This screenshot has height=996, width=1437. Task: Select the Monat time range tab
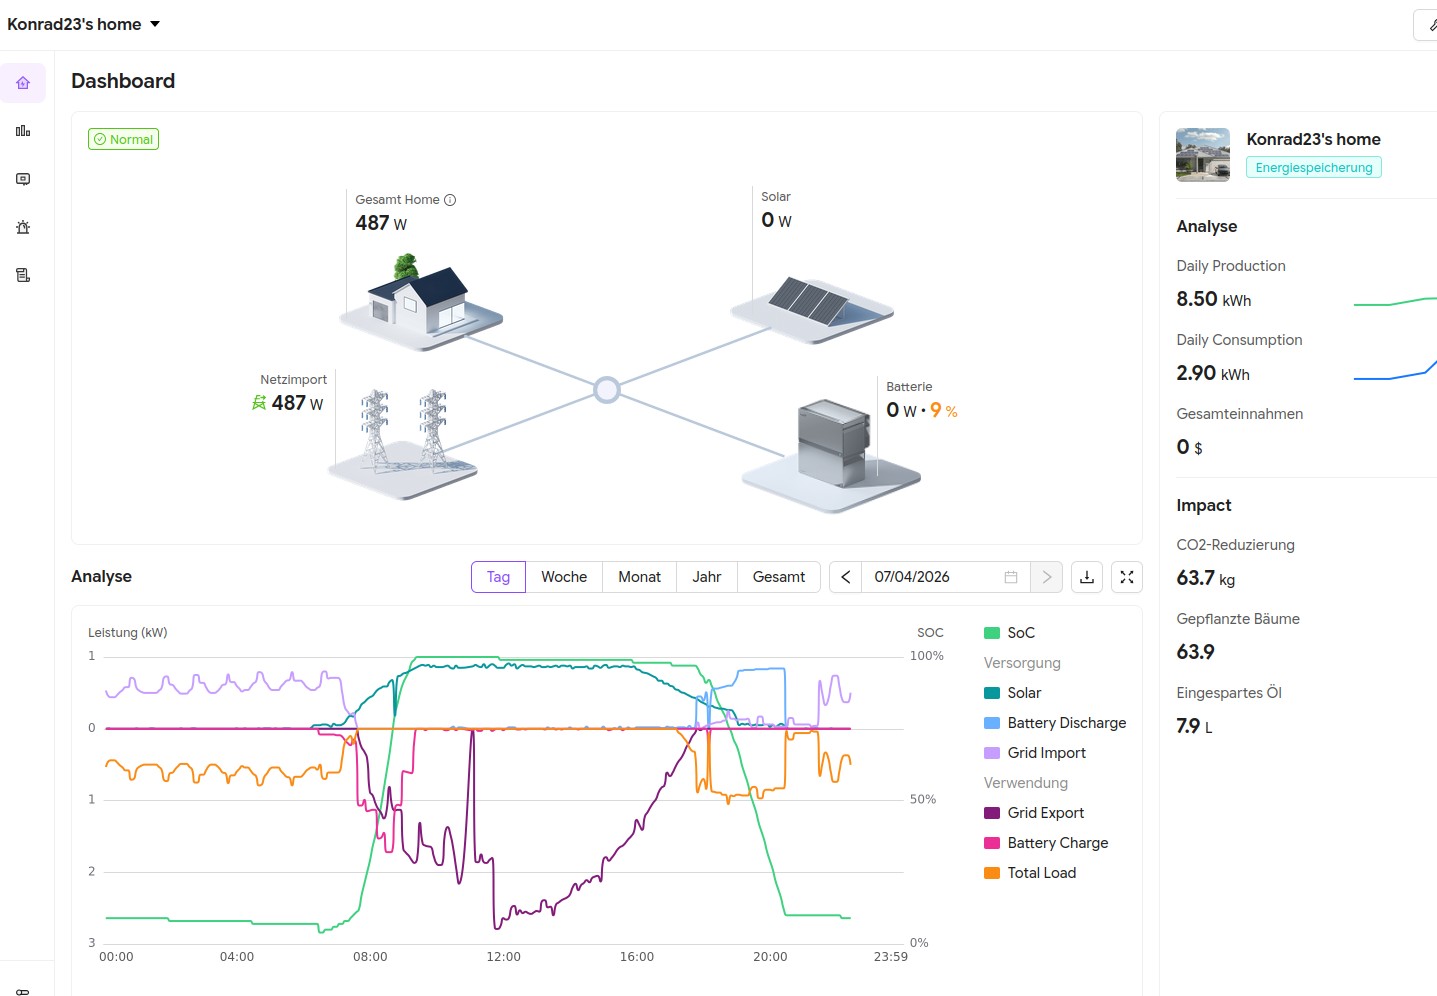tap(639, 577)
